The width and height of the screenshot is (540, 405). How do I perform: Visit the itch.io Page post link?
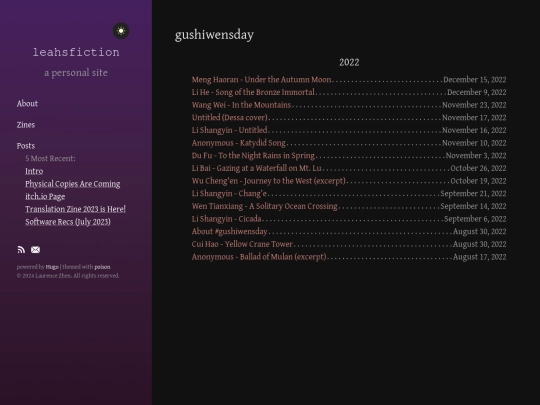point(45,196)
